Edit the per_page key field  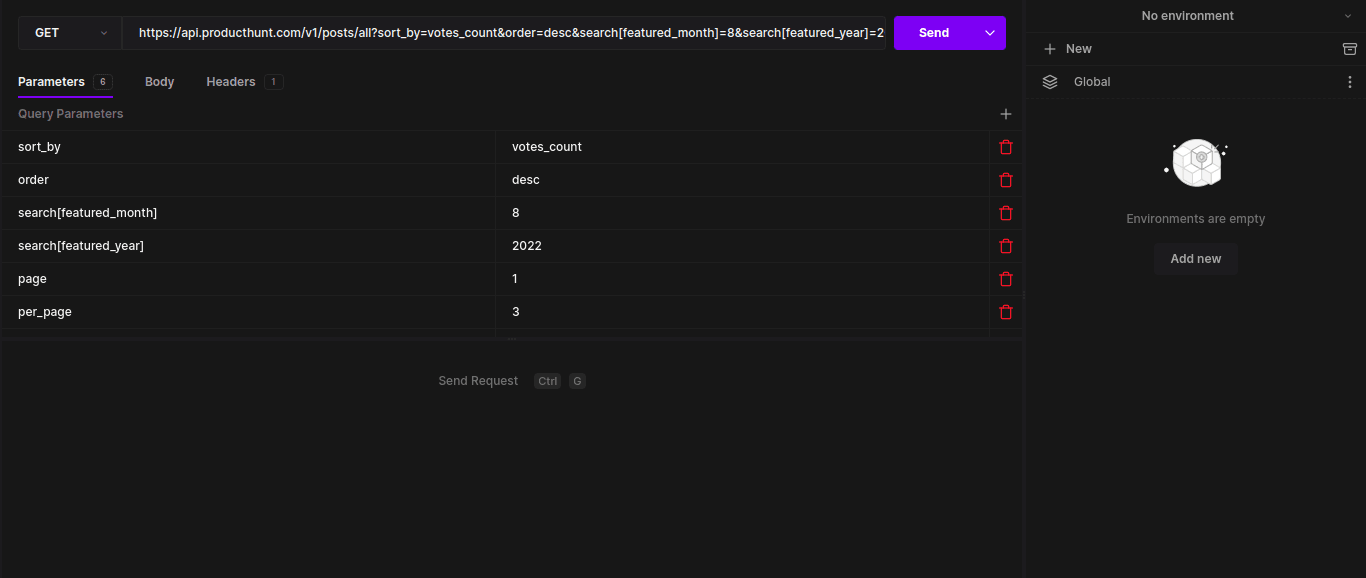tap(248, 312)
